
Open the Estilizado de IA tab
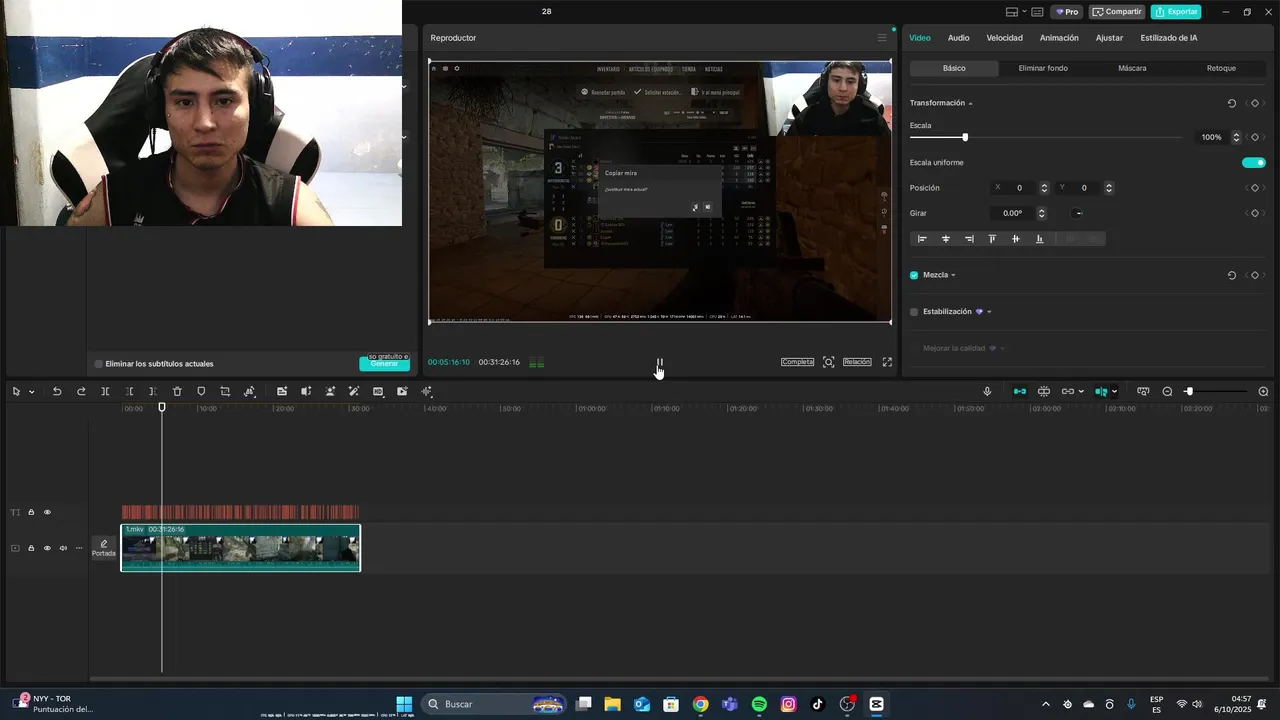1168,38
